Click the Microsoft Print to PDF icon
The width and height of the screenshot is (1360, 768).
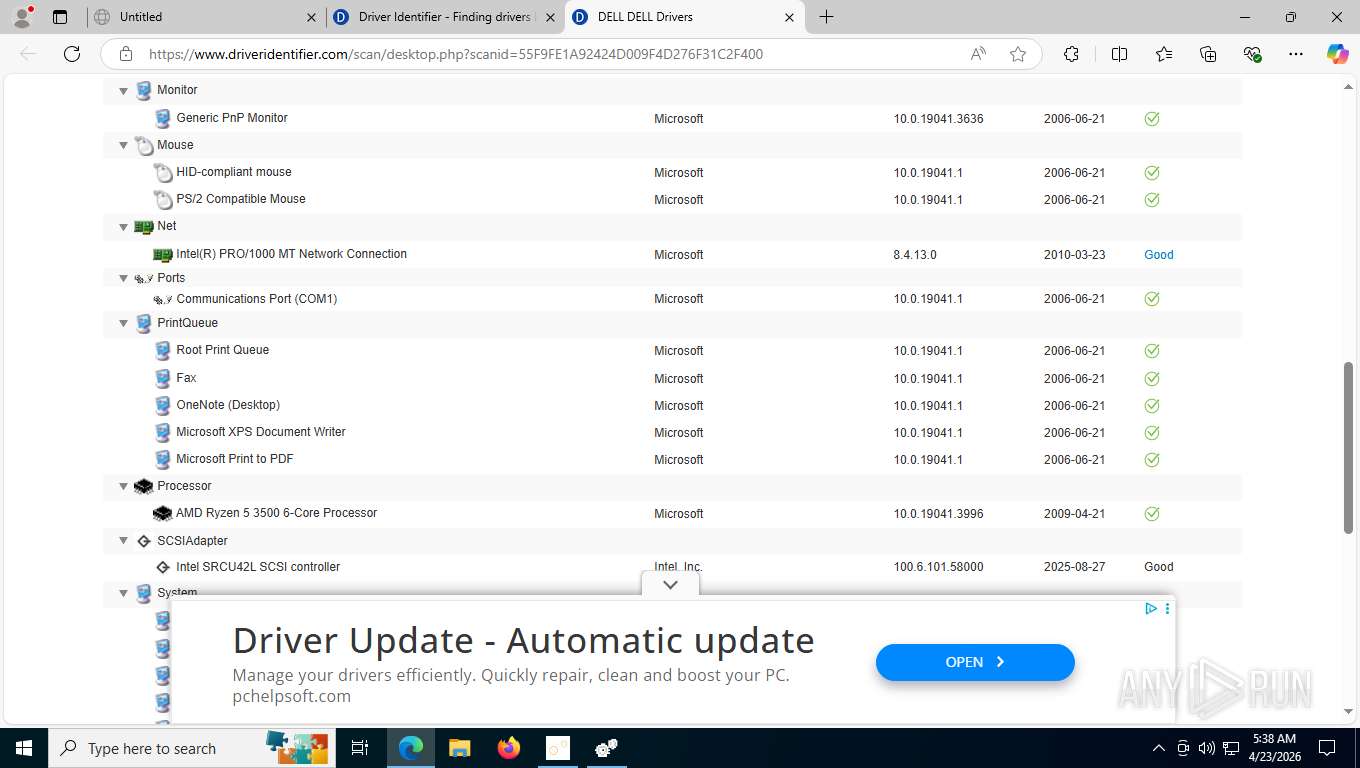tap(163, 459)
